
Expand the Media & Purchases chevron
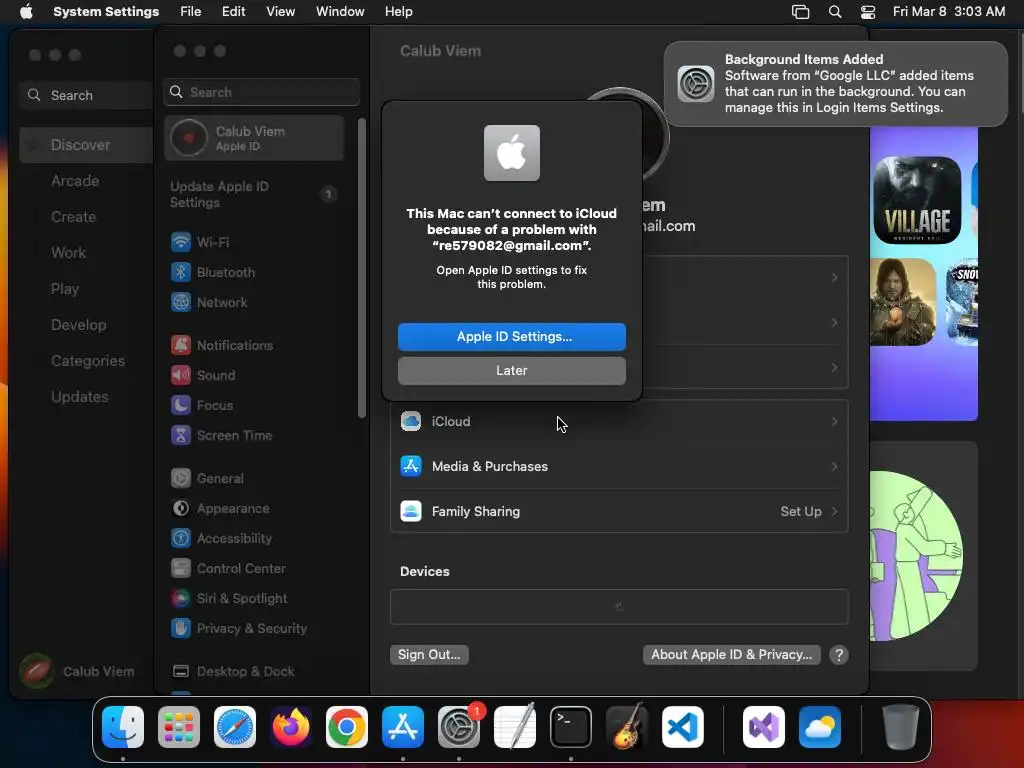click(834, 466)
